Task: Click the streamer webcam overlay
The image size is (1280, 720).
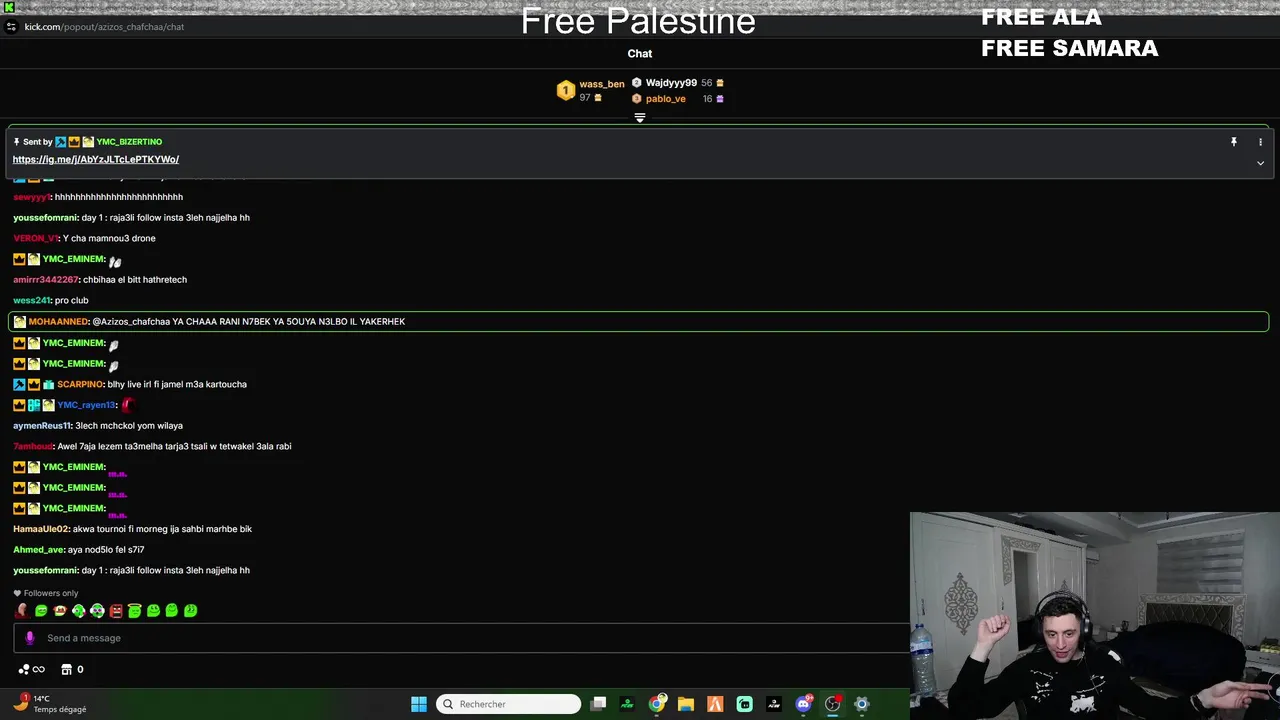Action: (1095, 616)
